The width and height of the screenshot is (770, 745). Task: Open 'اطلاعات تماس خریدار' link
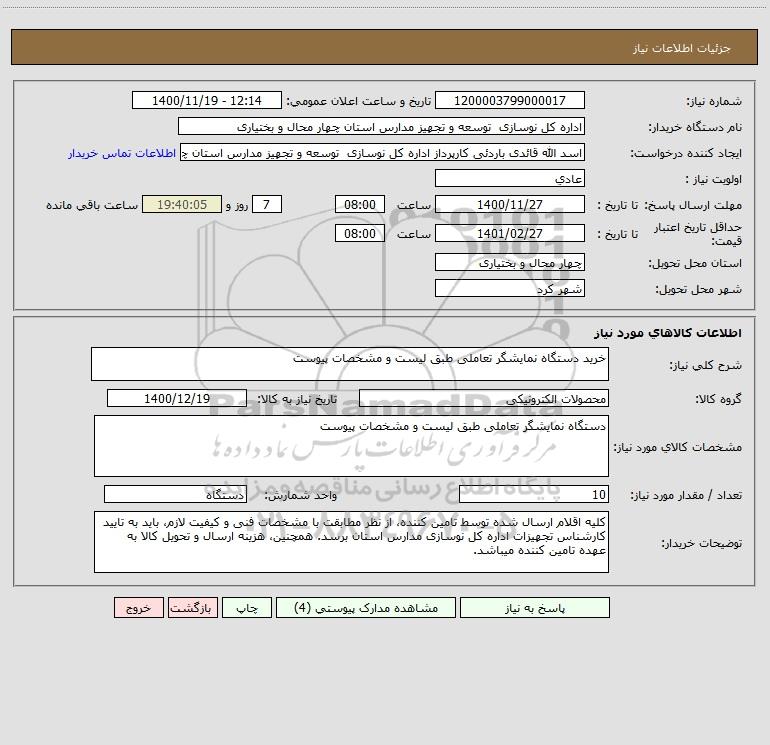[122, 153]
